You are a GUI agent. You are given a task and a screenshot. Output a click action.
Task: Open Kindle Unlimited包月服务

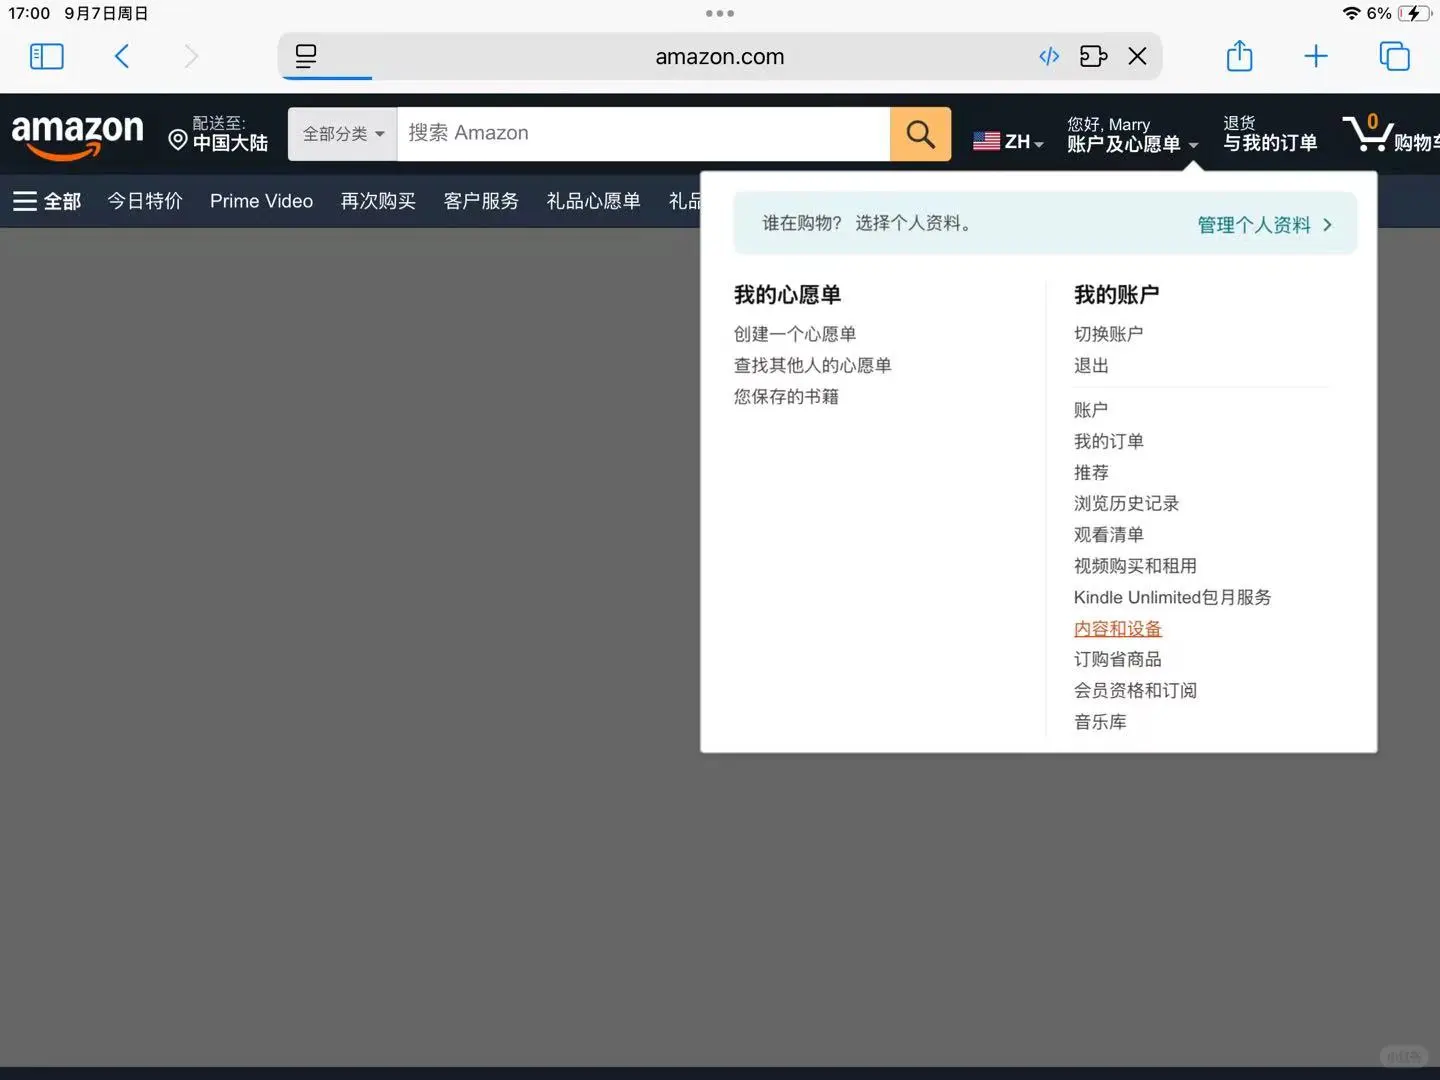point(1172,597)
